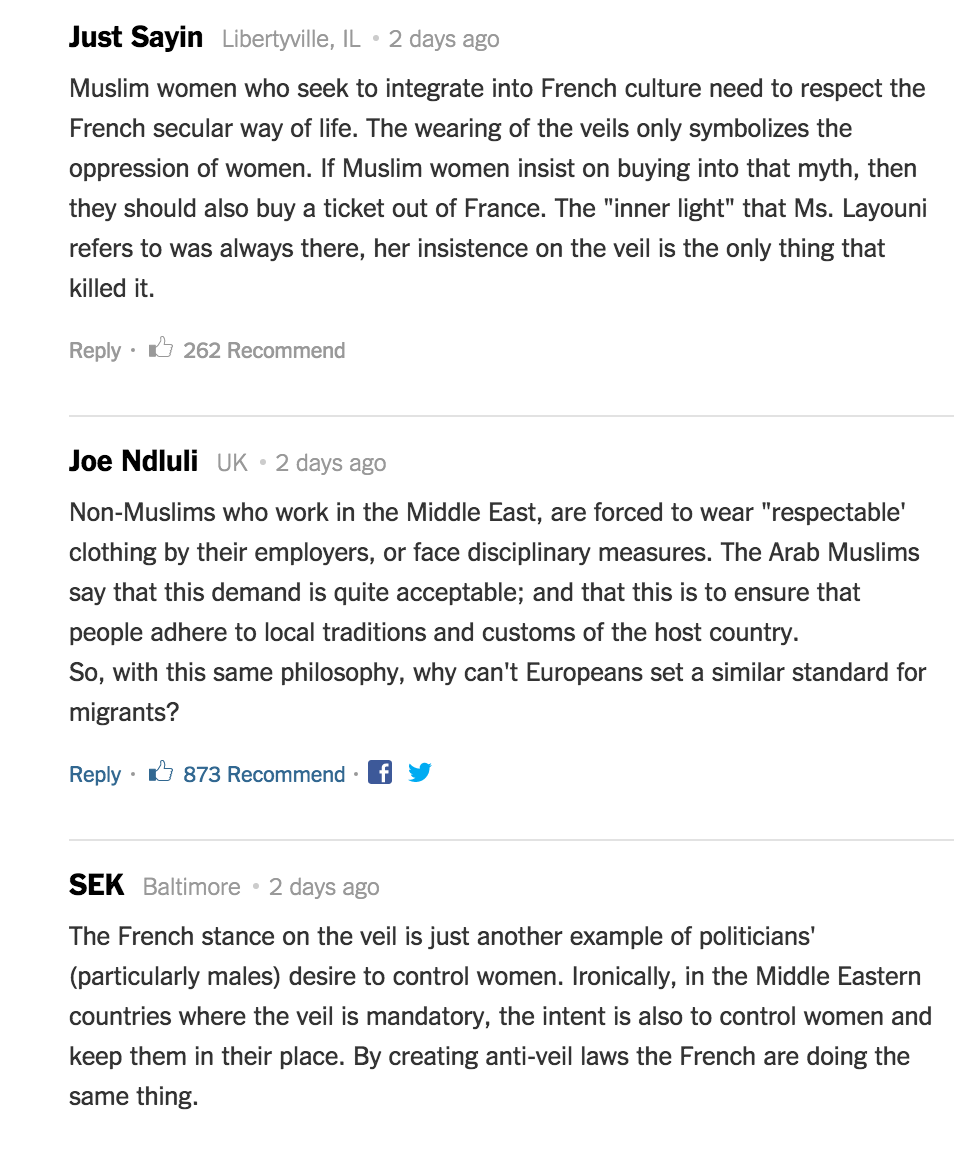Open the Joe Ndluli commenter name
954x1151 pixels.
133,462
